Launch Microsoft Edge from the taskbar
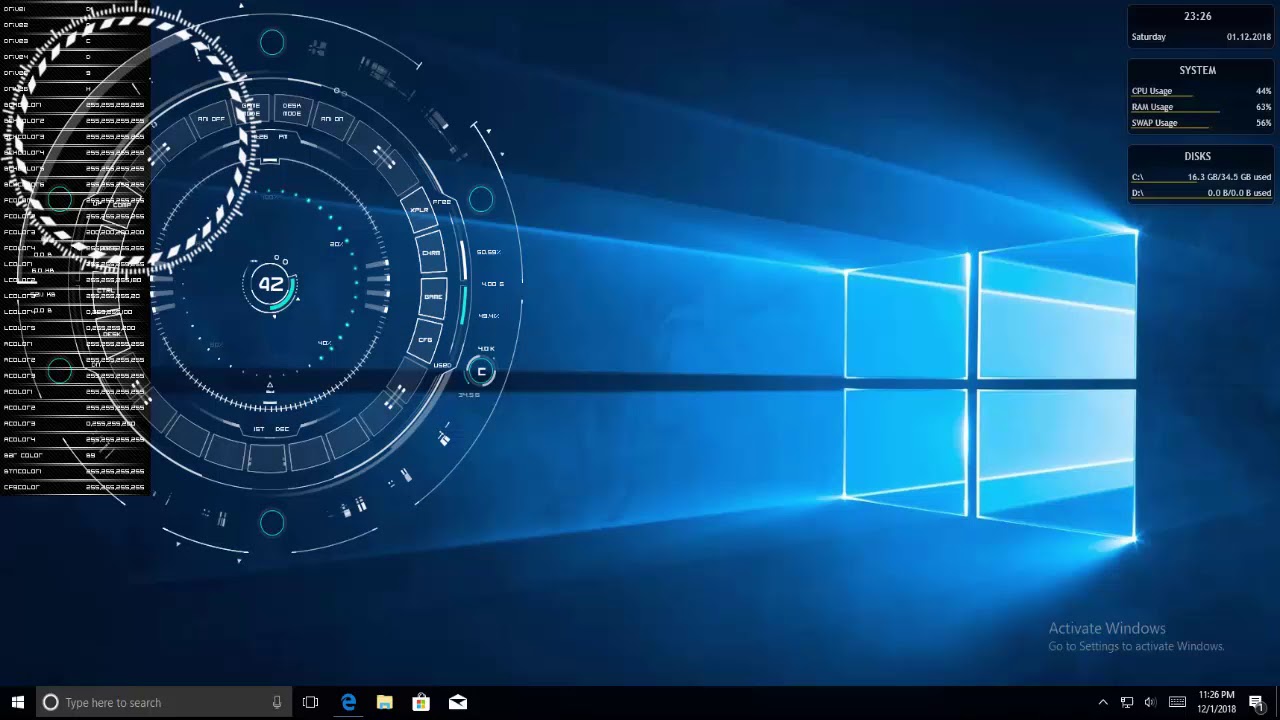 (x=348, y=702)
